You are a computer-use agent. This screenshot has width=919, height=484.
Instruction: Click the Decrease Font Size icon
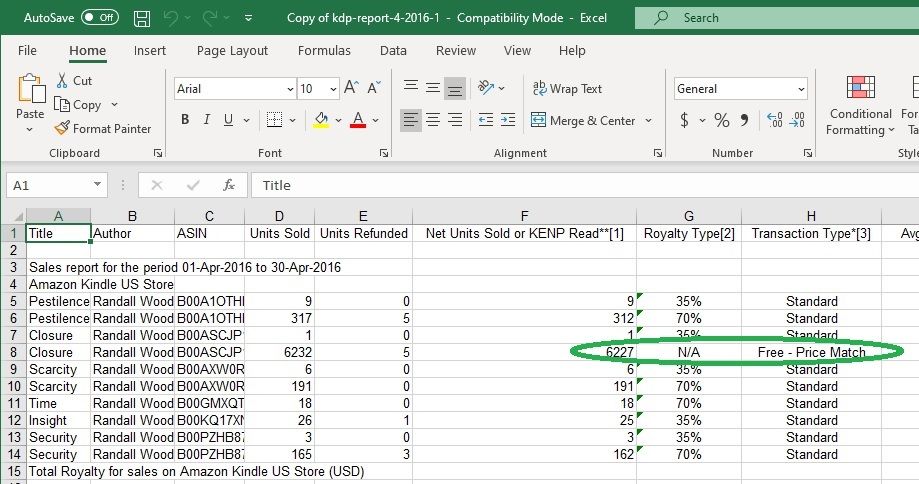tap(374, 88)
